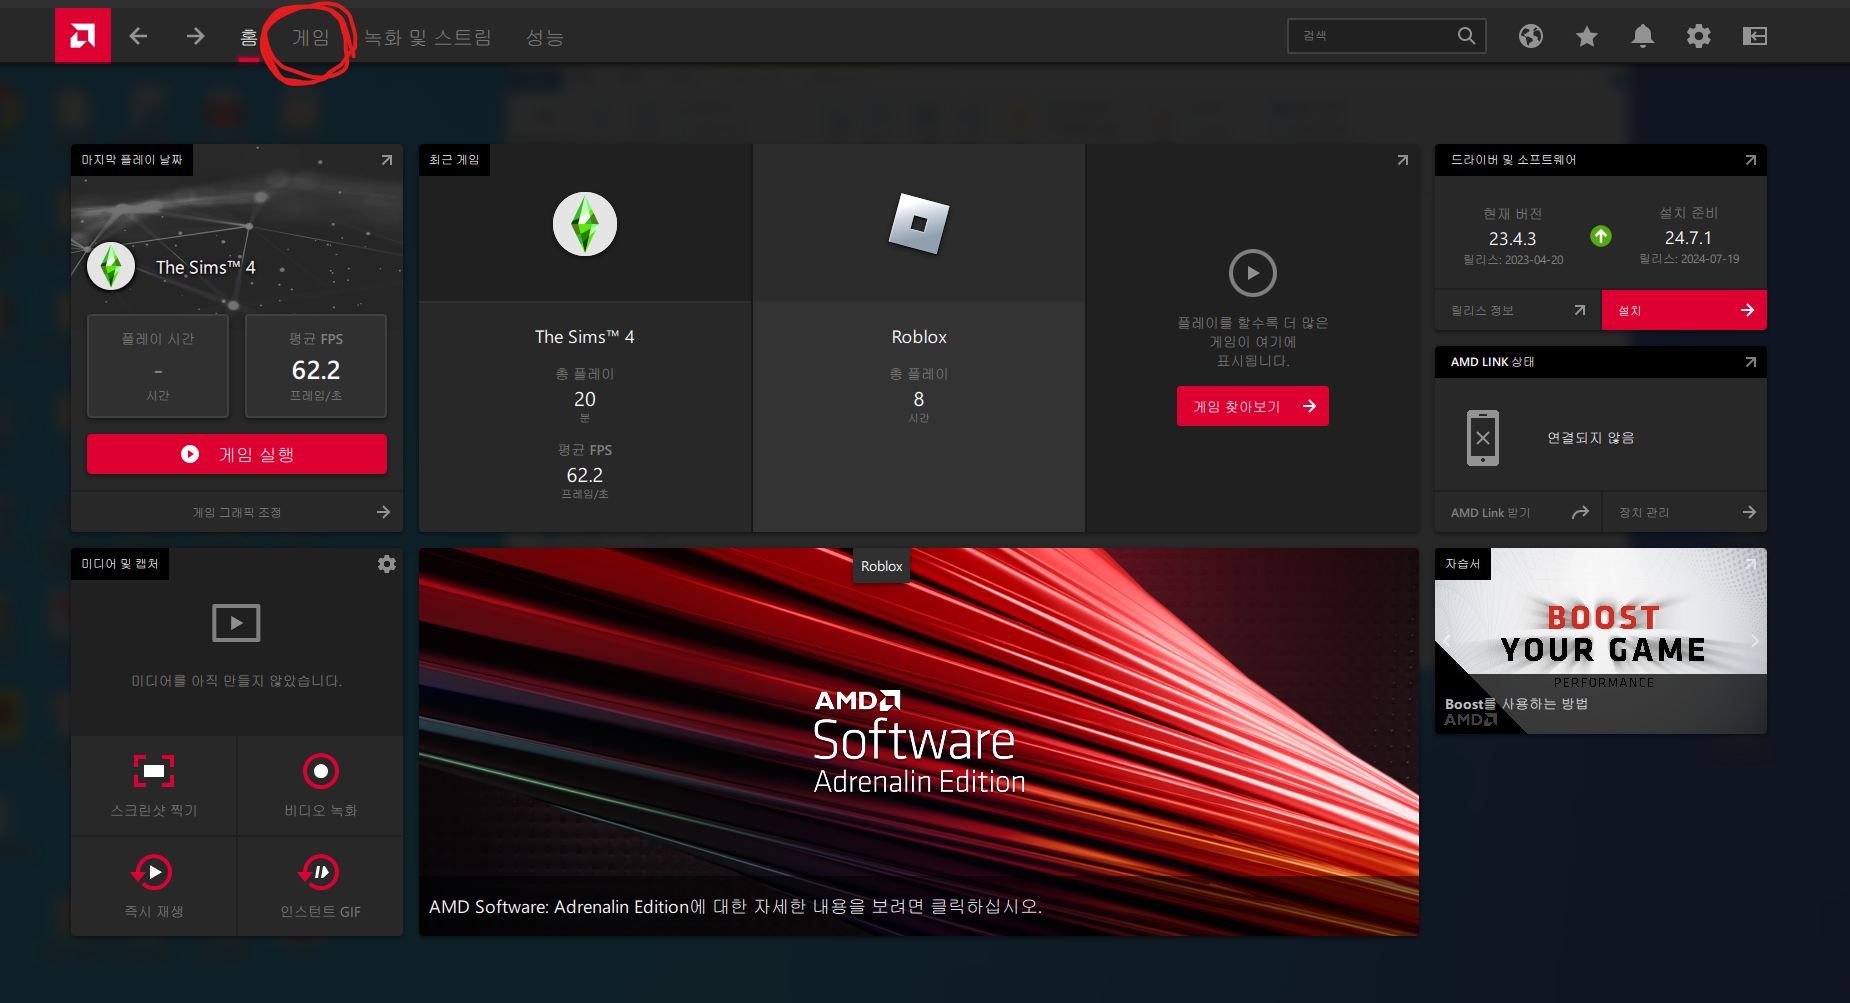This screenshot has width=1850, height=1003.
Task: Expand the 드라이버 및 소프트웨어 panel
Action: [x=1750, y=160]
